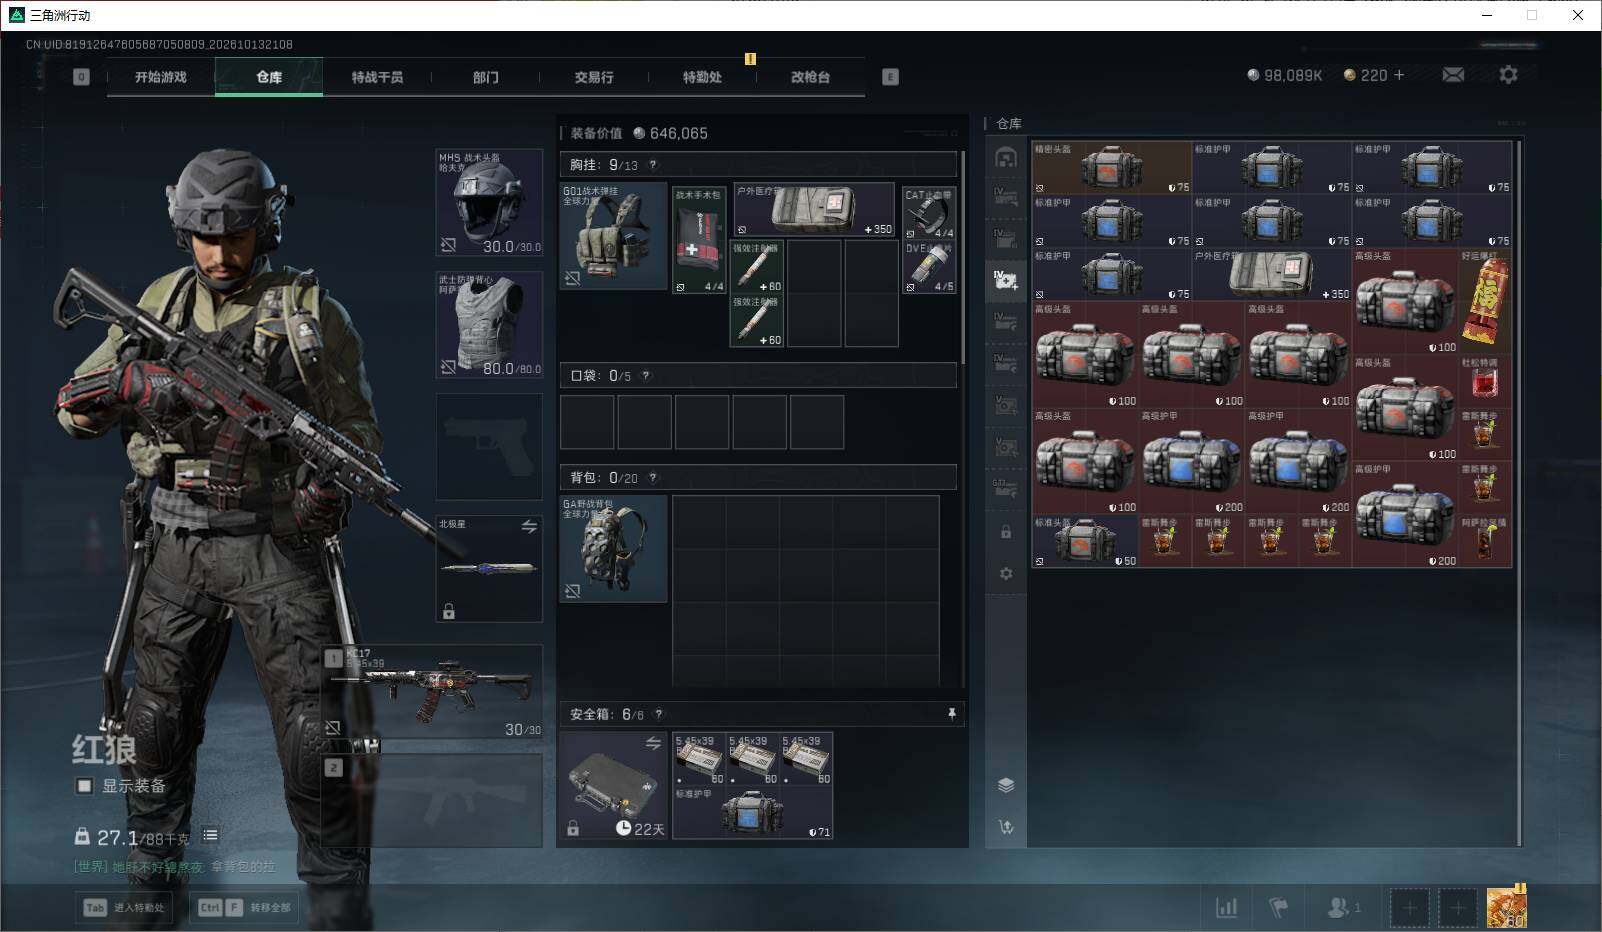
Task: Go to the 部门 tab
Action: pyautogui.click(x=485, y=77)
